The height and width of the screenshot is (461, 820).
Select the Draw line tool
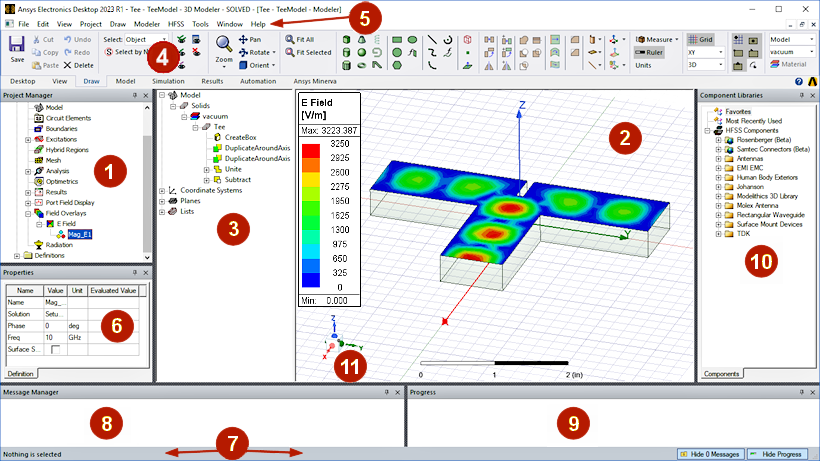(x=432, y=40)
